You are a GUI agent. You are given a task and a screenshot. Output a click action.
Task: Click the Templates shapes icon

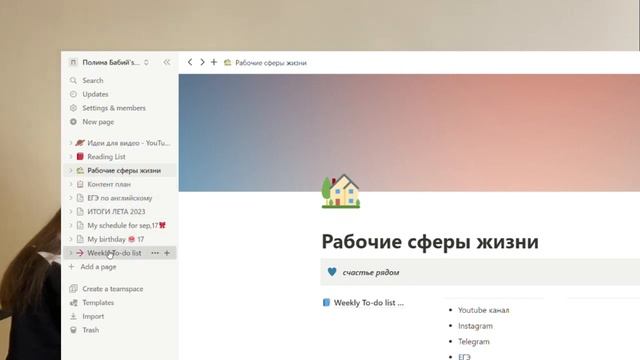[73, 303]
